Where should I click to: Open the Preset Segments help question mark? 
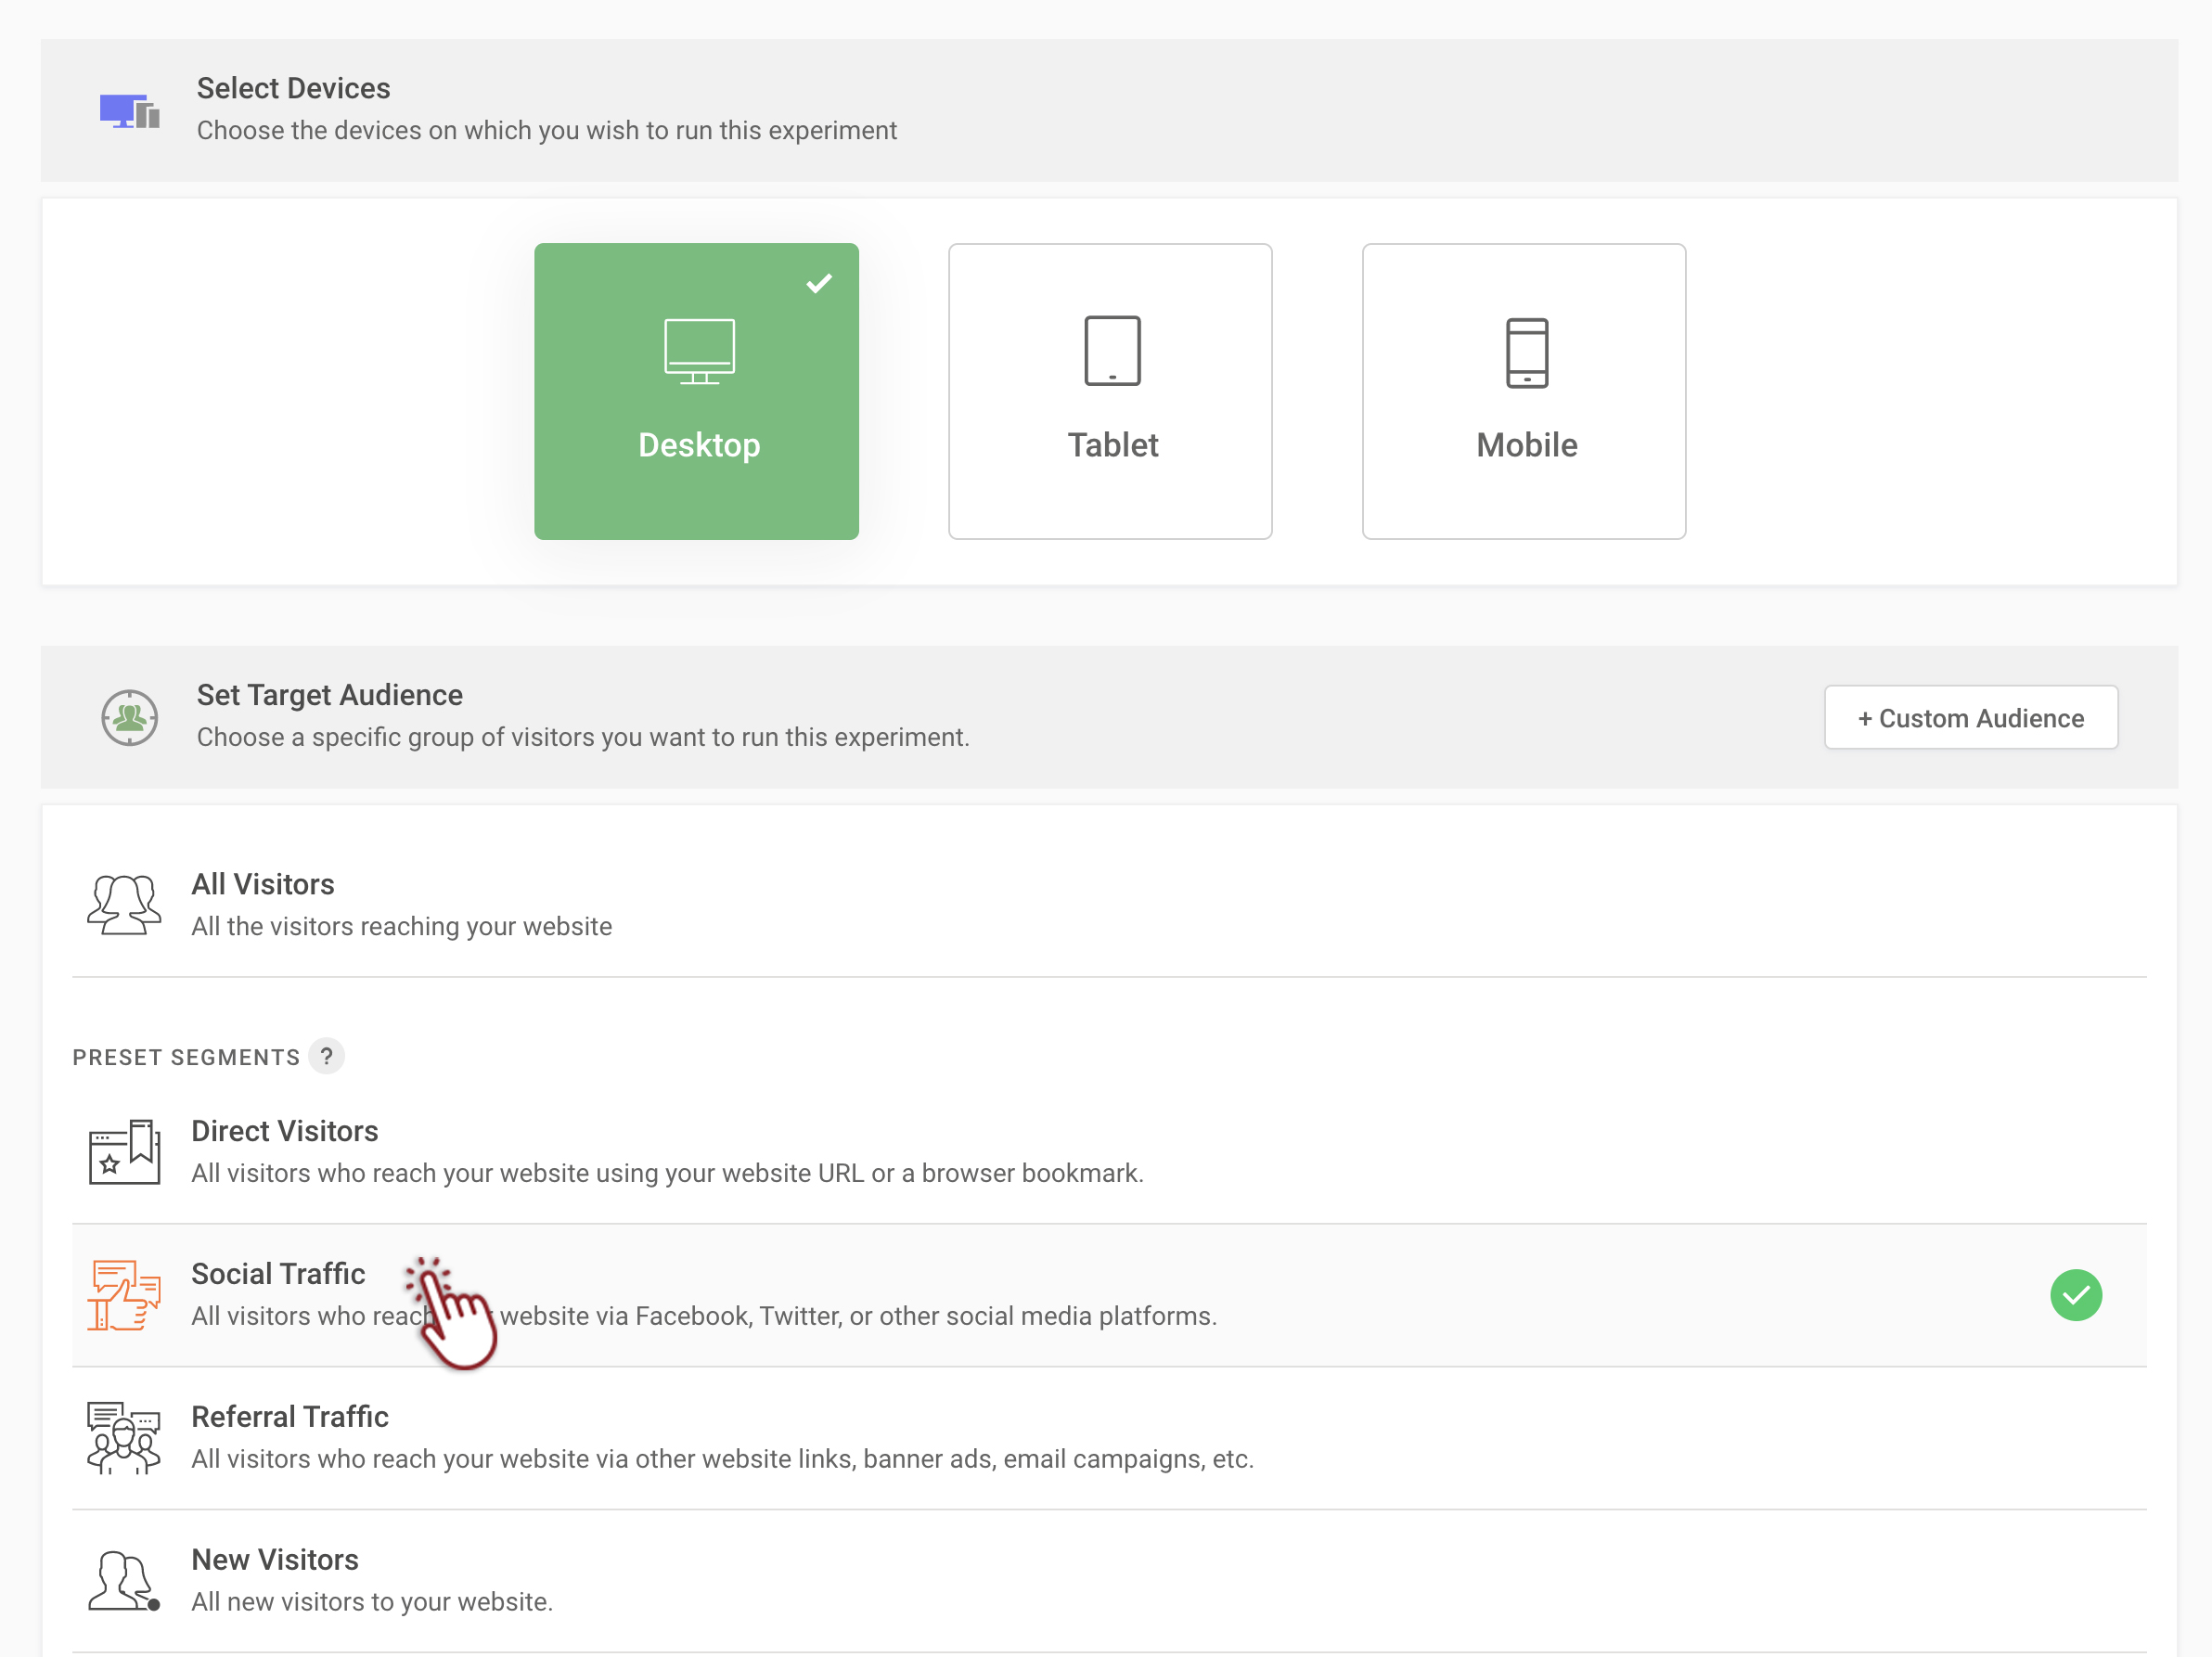click(326, 1056)
